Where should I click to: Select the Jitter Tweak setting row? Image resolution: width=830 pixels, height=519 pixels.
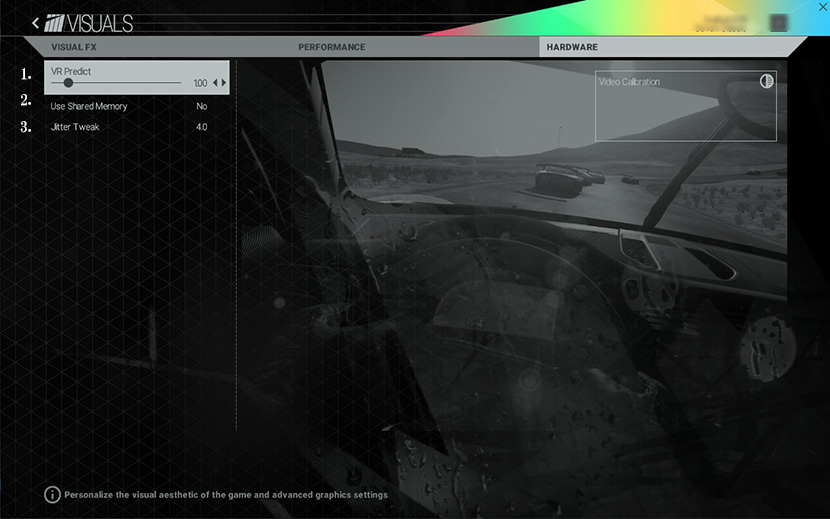pos(137,127)
